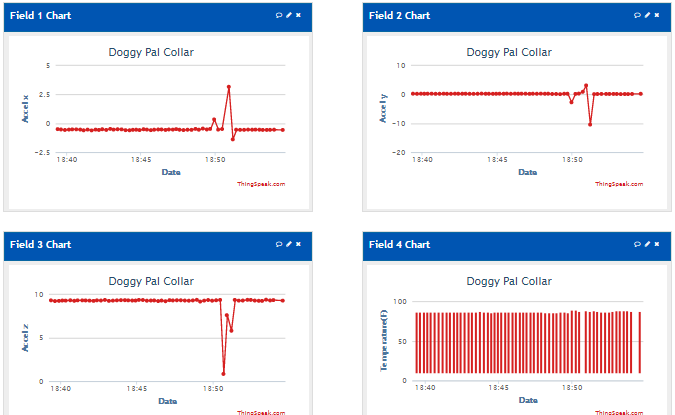This screenshot has width=675, height=415.
Task: Click the Field 4 Chart header title
Action: tap(399, 244)
